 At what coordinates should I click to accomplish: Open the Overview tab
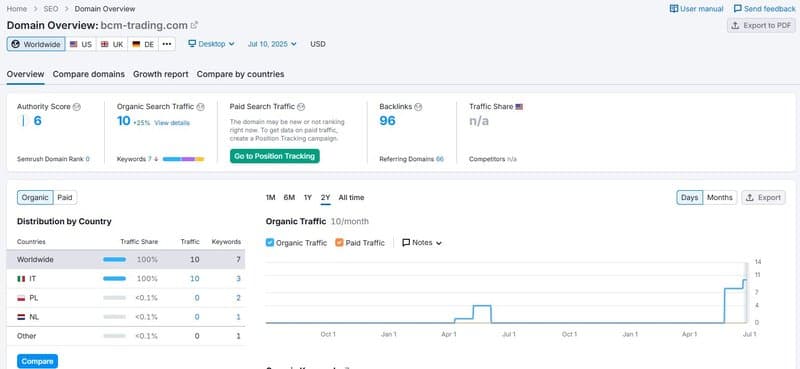coord(26,74)
